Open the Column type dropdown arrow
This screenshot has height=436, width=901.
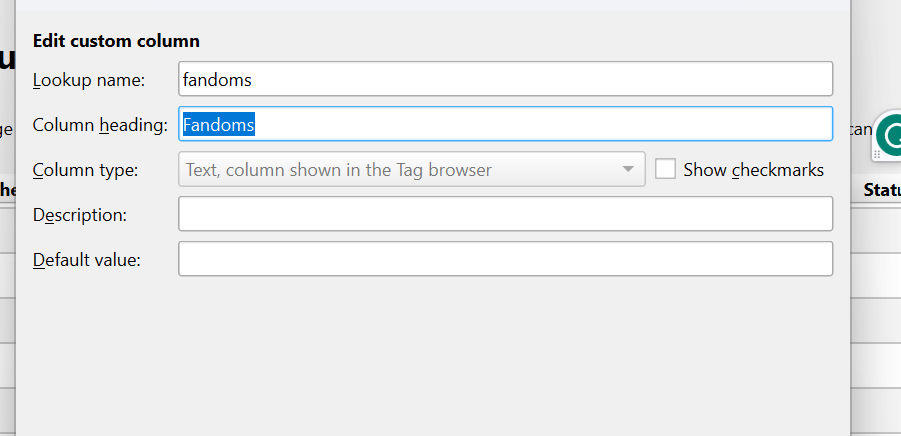tap(628, 169)
